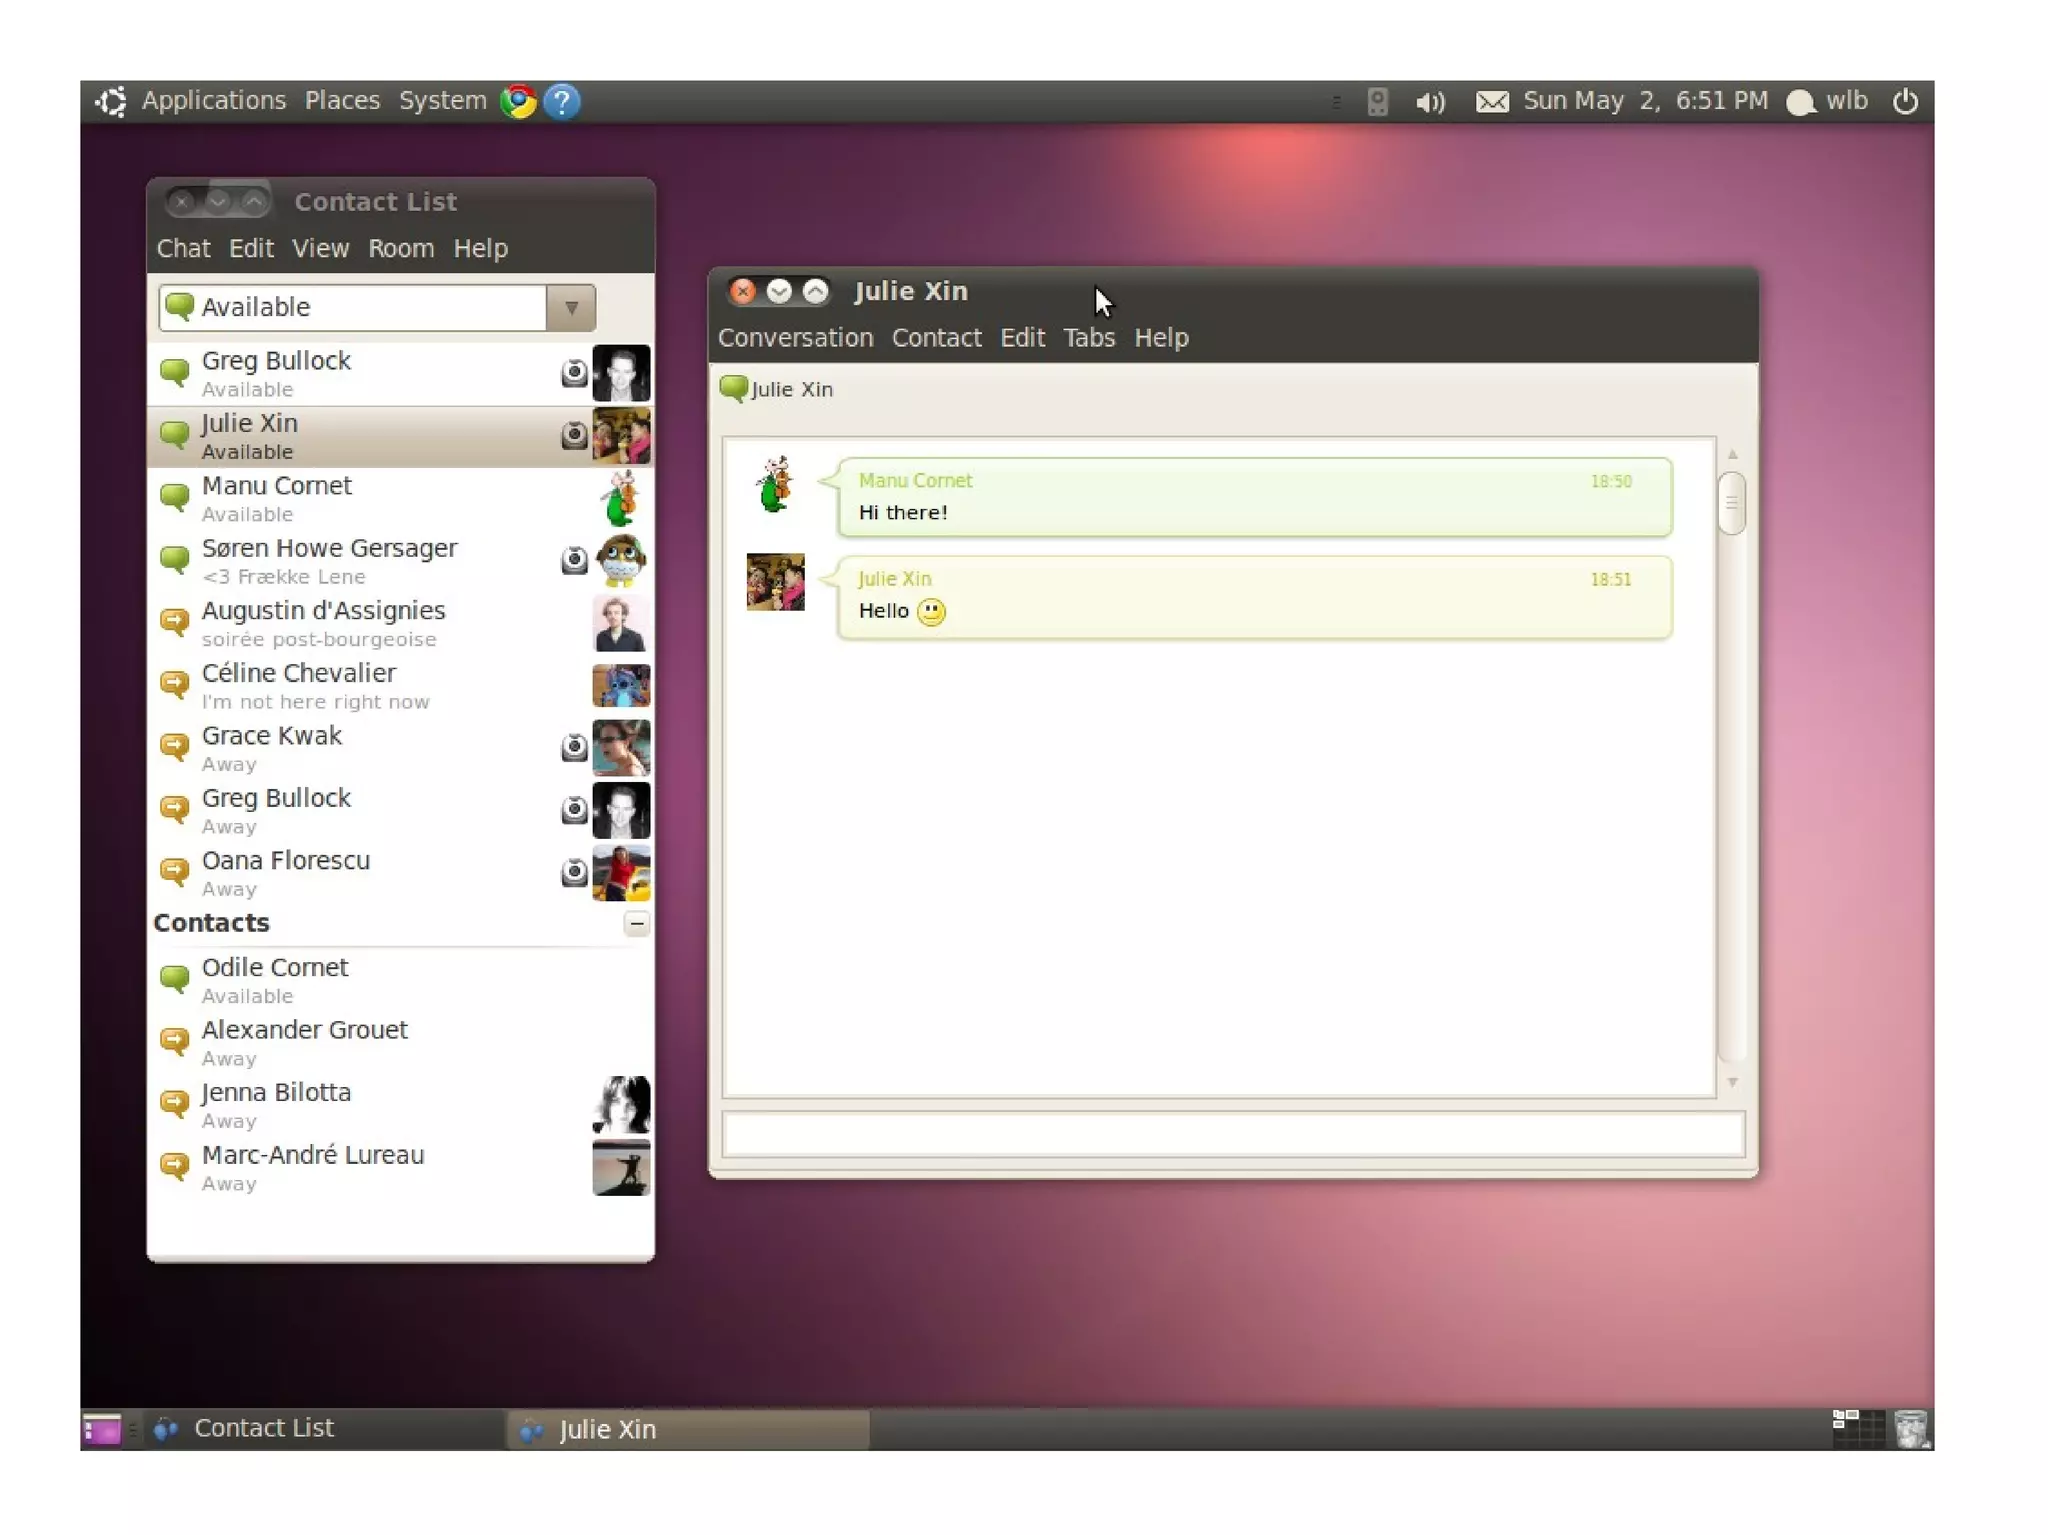Open the Room menu in Contact List
Viewport: 2048px width, 1535px height.
[400, 248]
